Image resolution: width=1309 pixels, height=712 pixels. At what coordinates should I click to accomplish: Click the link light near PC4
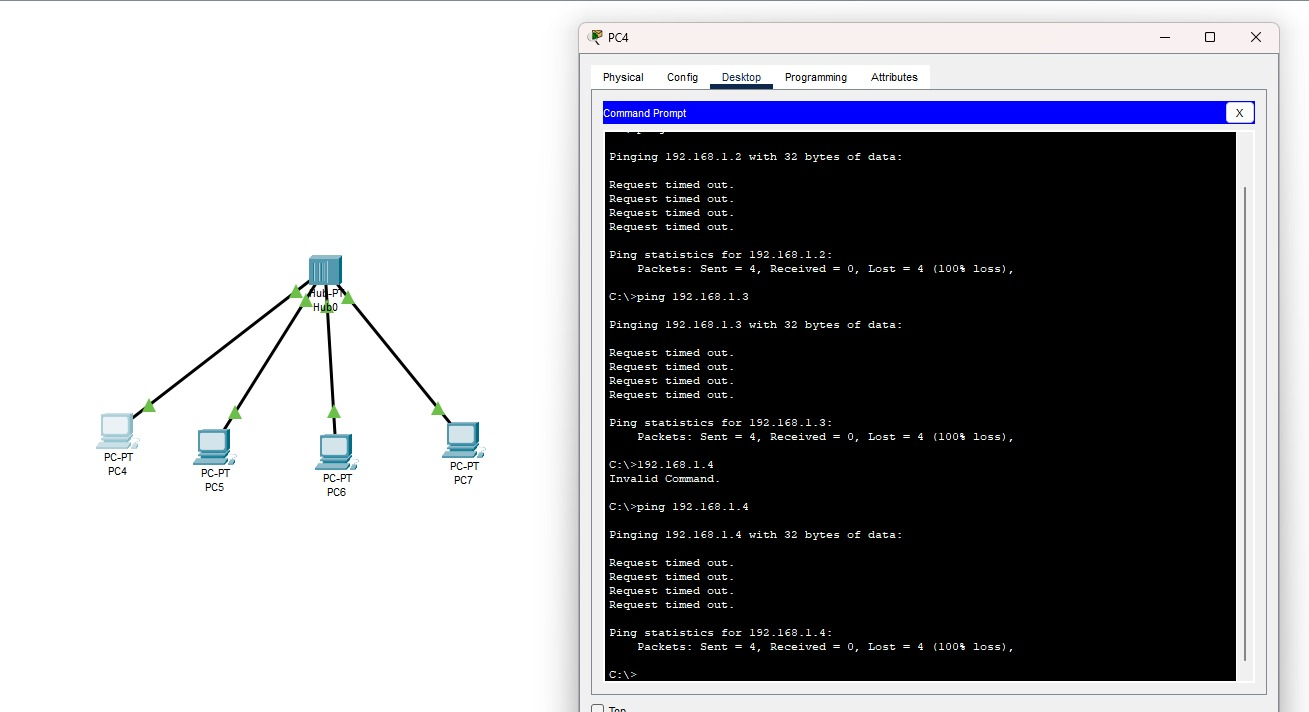click(x=149, y=405)
